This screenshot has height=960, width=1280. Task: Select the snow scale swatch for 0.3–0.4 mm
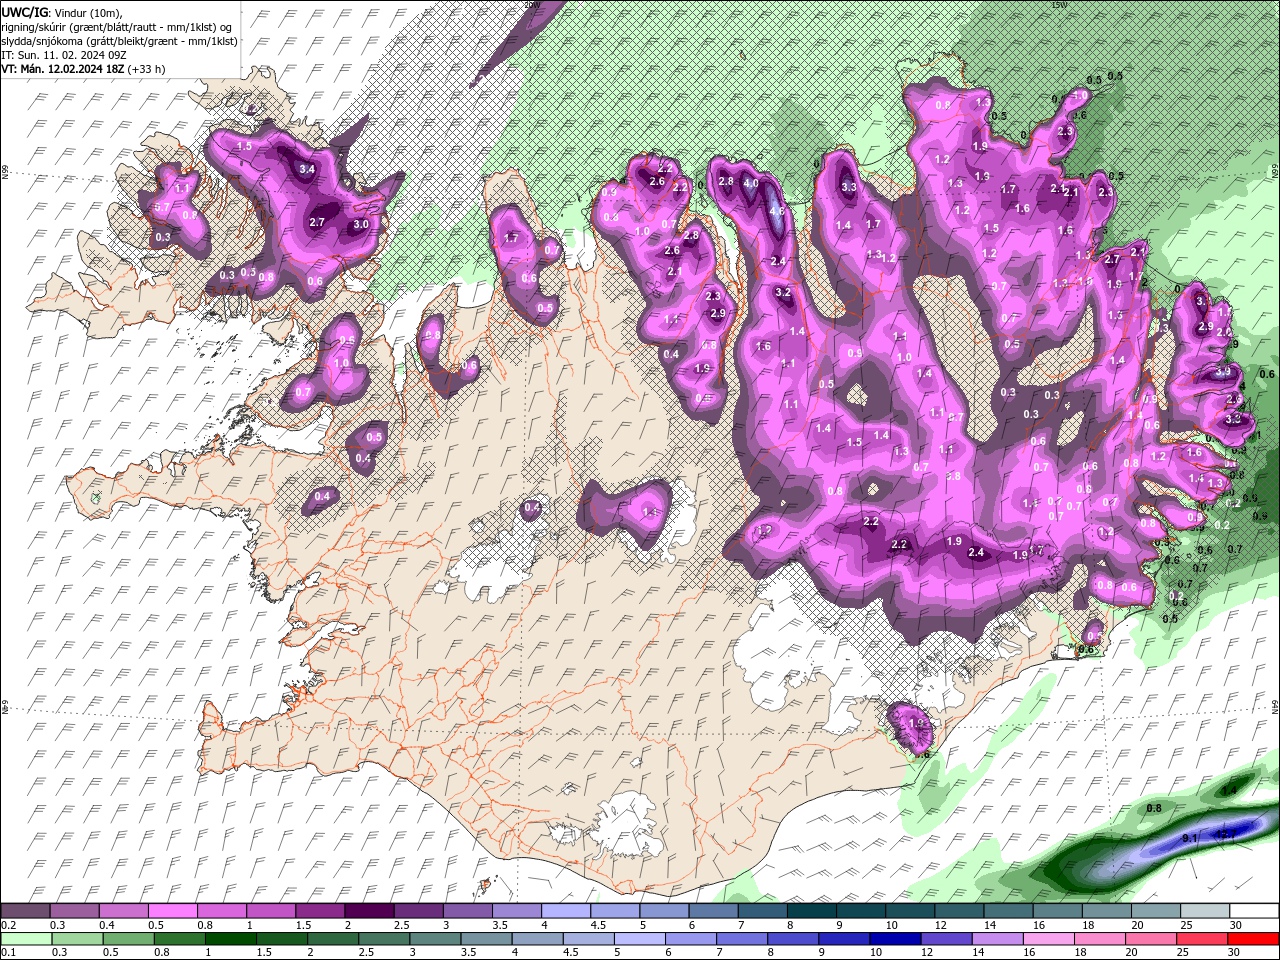coord(75,911)
